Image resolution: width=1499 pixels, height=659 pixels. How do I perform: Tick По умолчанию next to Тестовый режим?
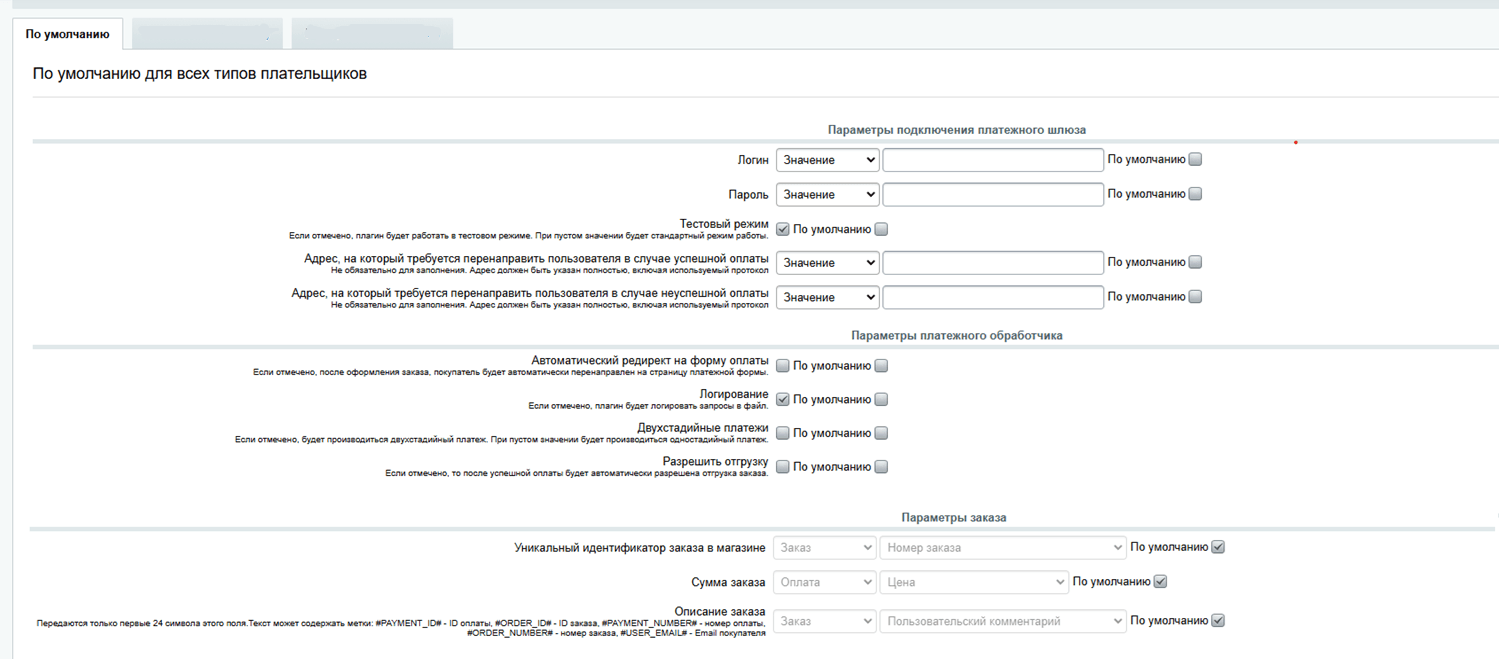pyautogui.click(x=881, y=229)
